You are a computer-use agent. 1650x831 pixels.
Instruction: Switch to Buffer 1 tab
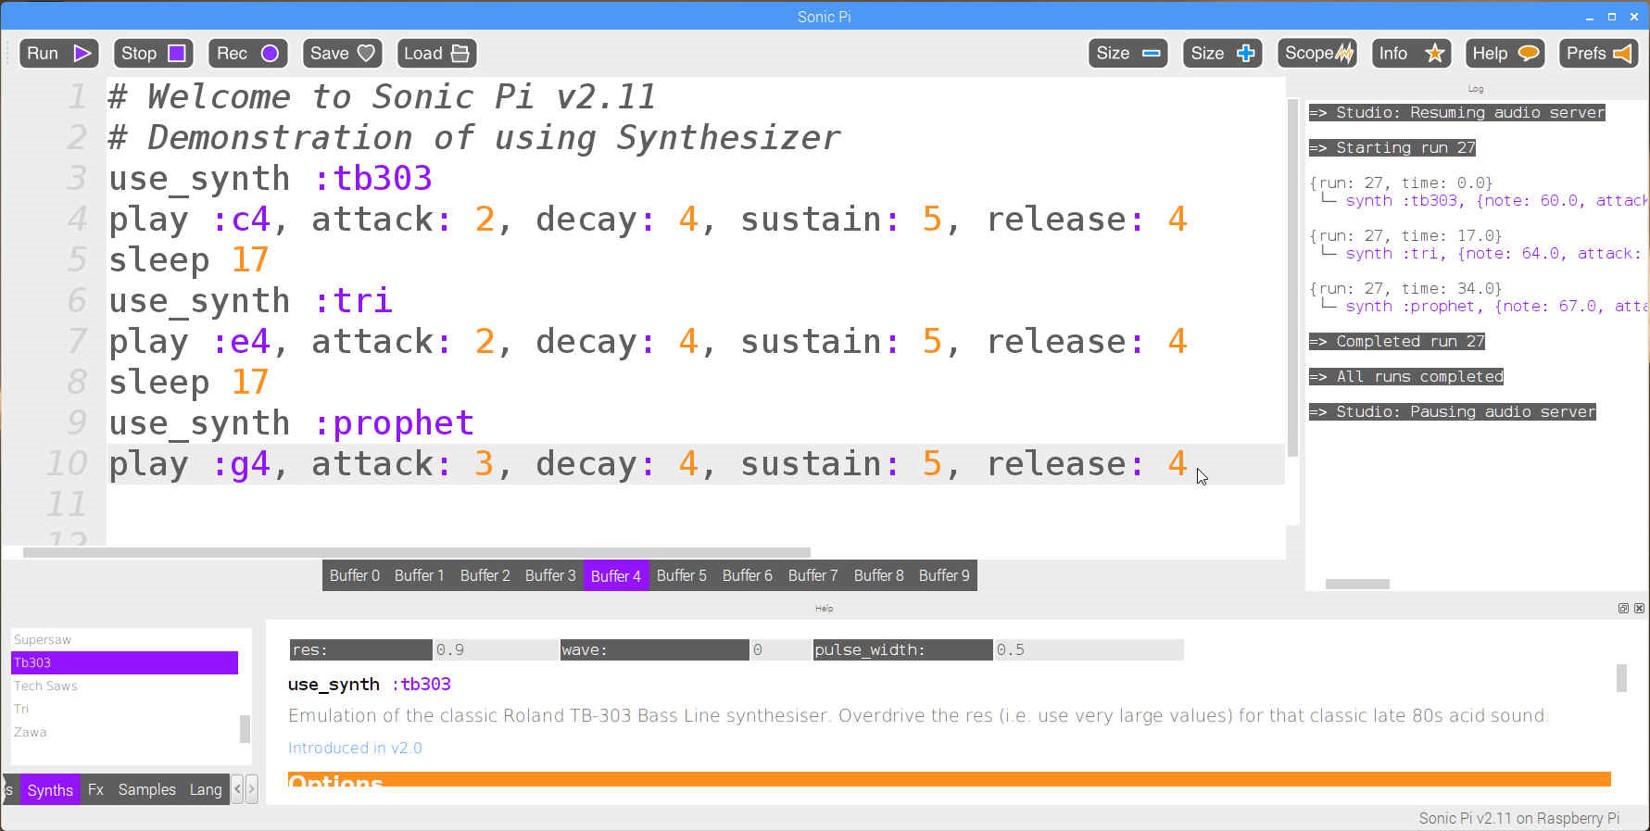pos(419,576)
